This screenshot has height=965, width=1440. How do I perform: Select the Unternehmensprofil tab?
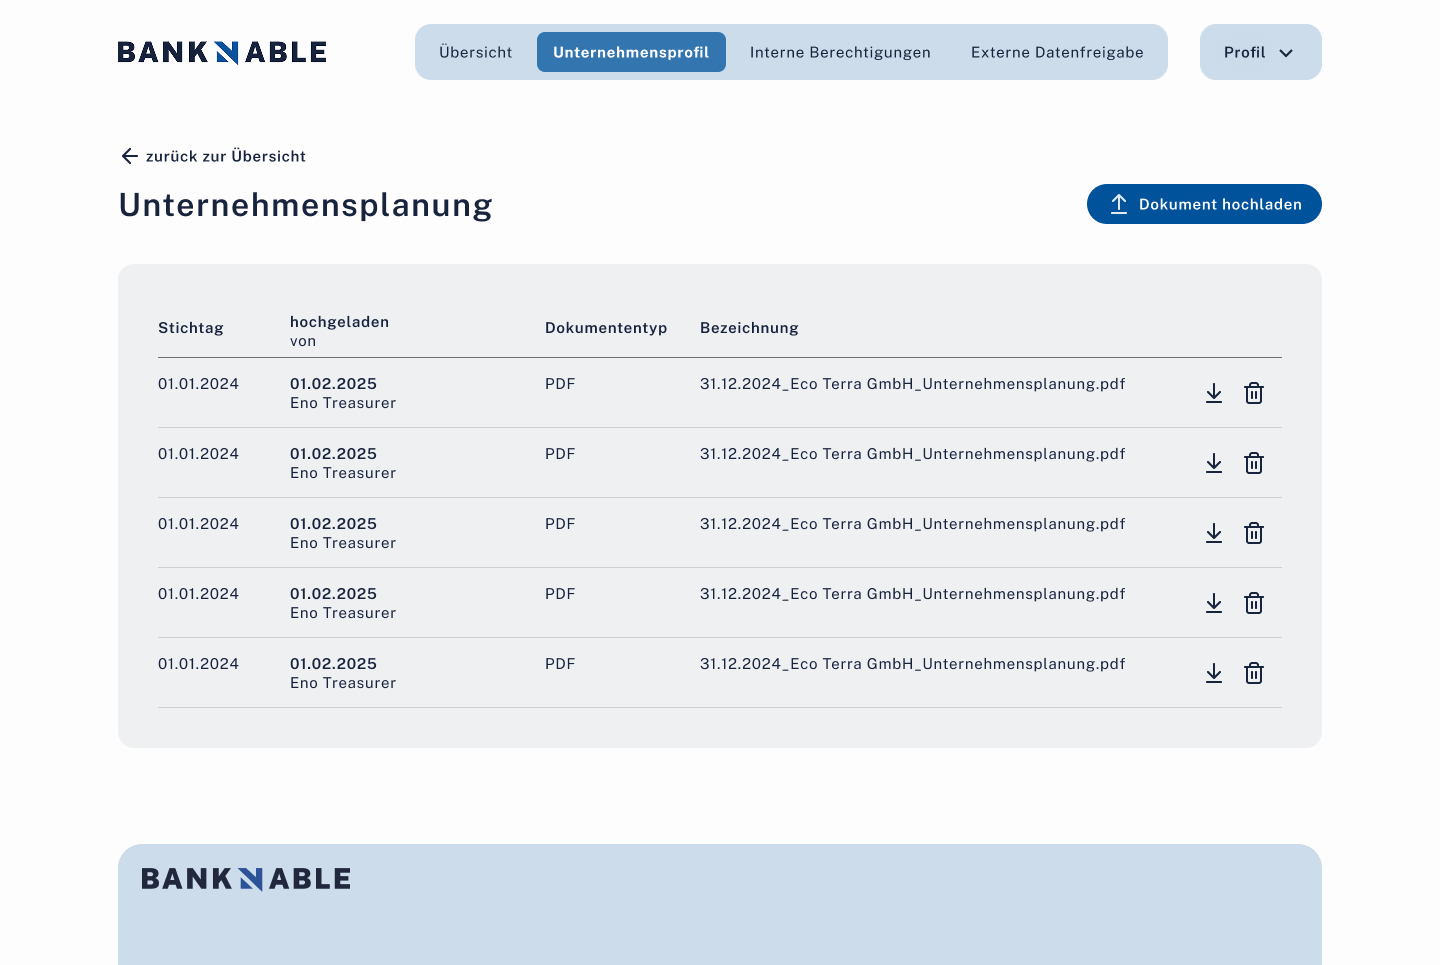pyautogui.click(x=631, y=52)
